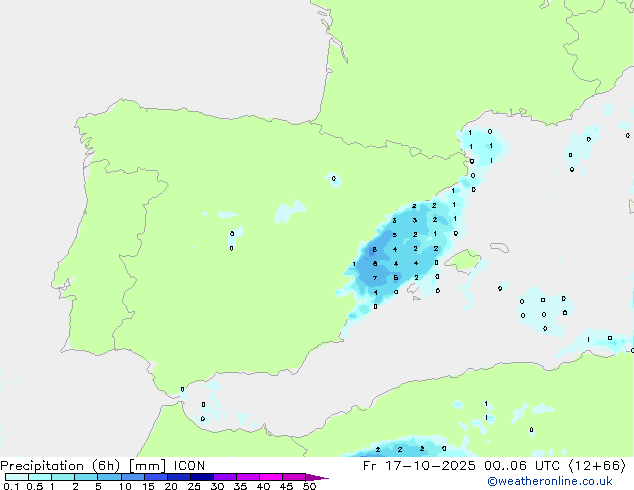Screen dimensions: 634x490
Task: Click the '15' legend scale label
Action: pyautogui.click(x=148, y=486)
